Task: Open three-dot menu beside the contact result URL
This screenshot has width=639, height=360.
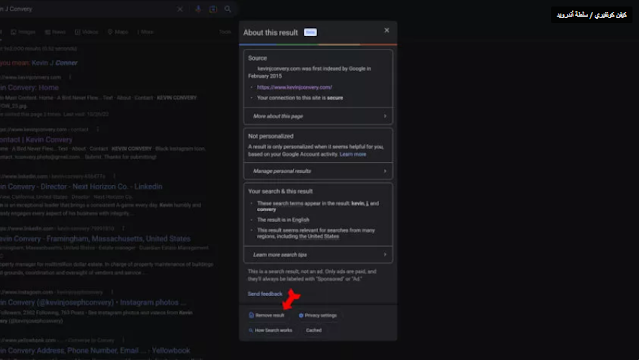Action: tap(97, 129)
